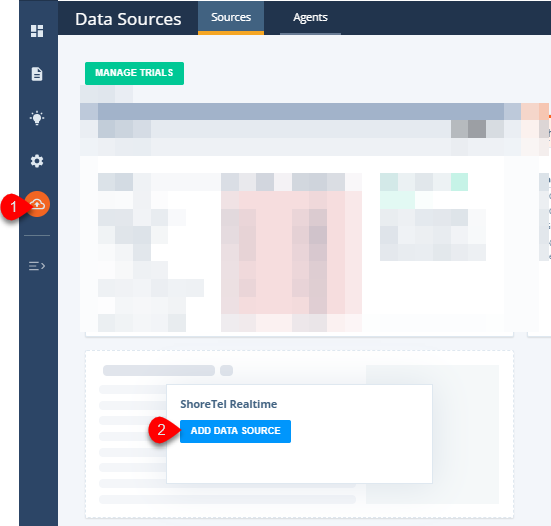Image resolution: width=551 pixels, height=526 pixels.
Task: Open the settings gear icon in sidebar
Action: [x=37, y=161]
